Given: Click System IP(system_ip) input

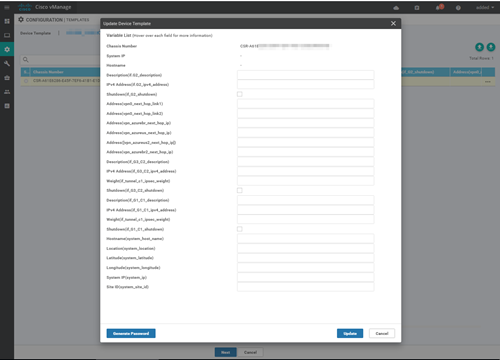Looking at the screenshot, I should coord(306,277).
